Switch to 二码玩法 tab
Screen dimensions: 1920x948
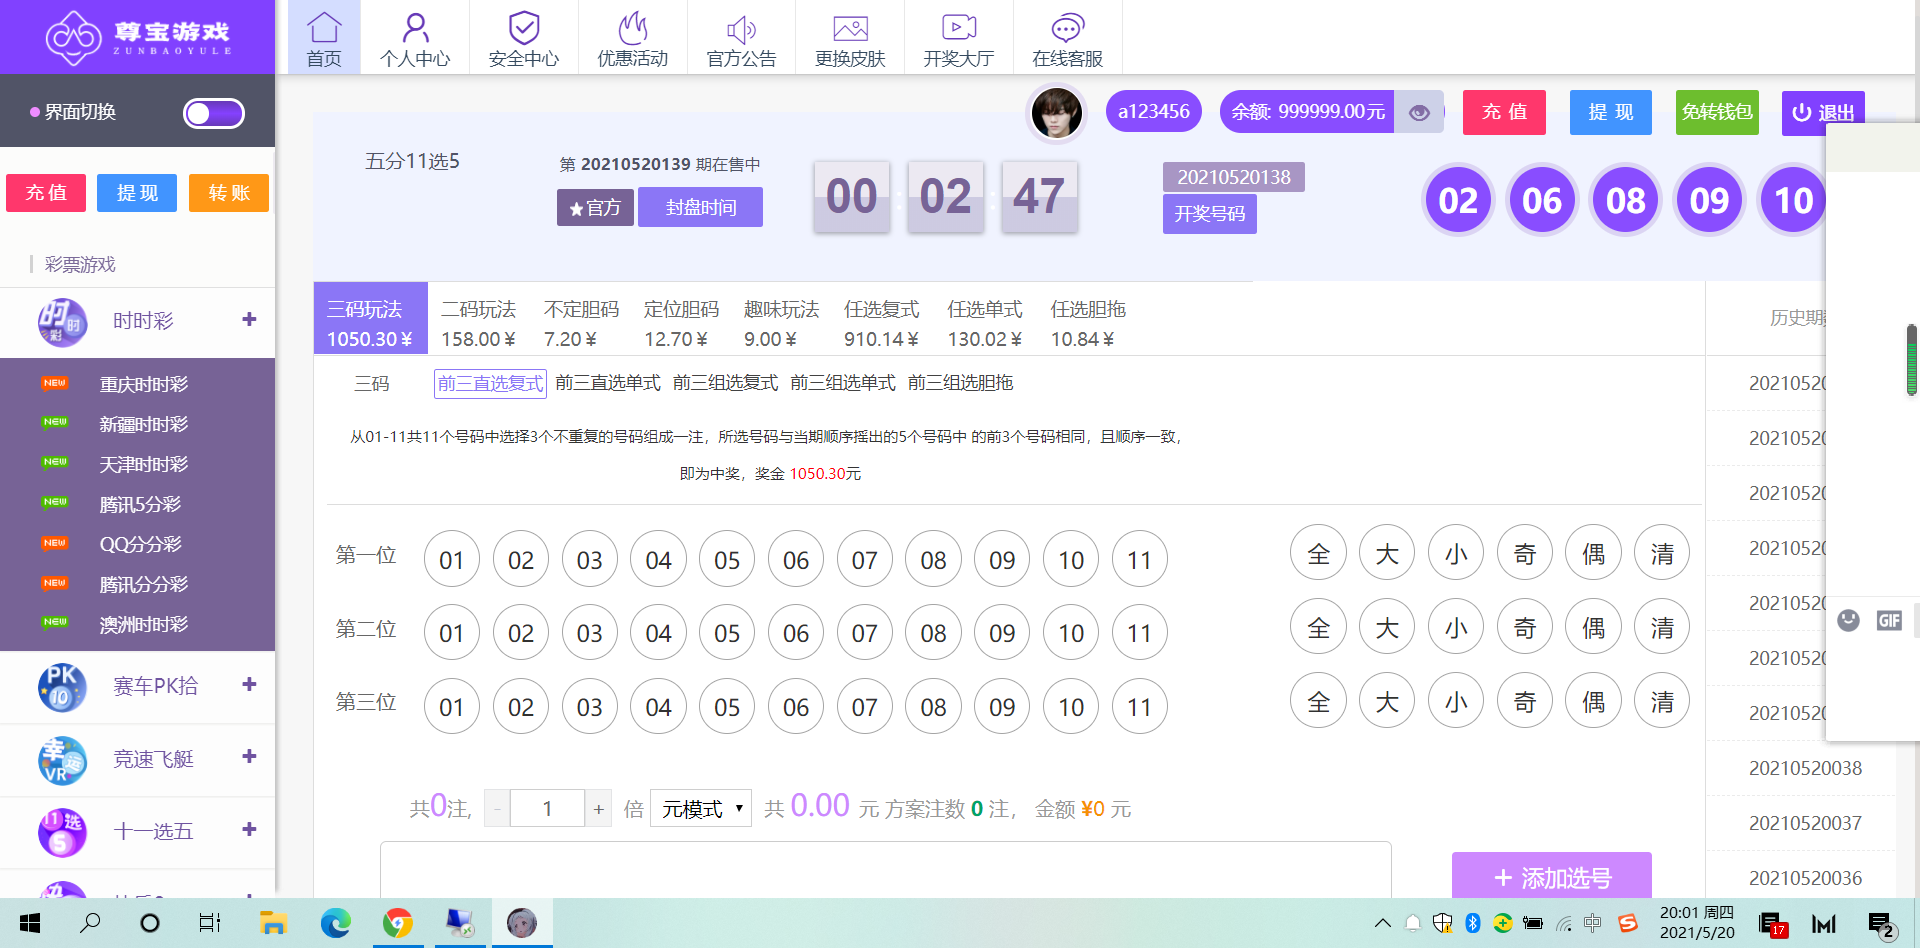[478, 323]
